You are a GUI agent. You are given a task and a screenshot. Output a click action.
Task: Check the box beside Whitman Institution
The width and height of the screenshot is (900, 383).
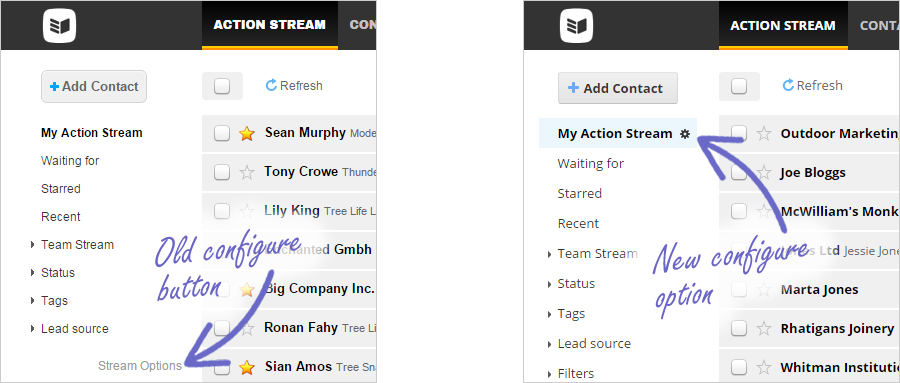coord(739,367)
